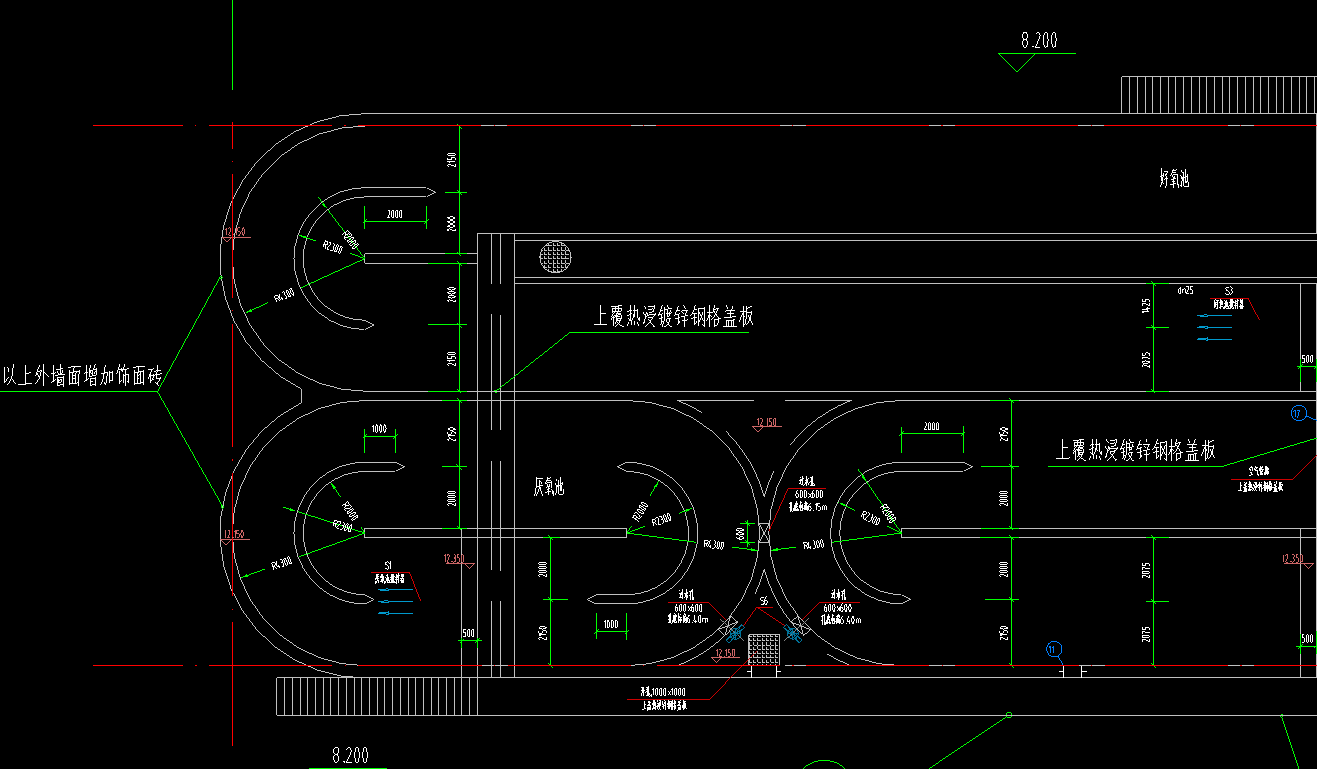This screenshot has height=769, width=1317.
Task: Select the 600 dimension beside crossed opening
Action: click(x=741, y=534)
